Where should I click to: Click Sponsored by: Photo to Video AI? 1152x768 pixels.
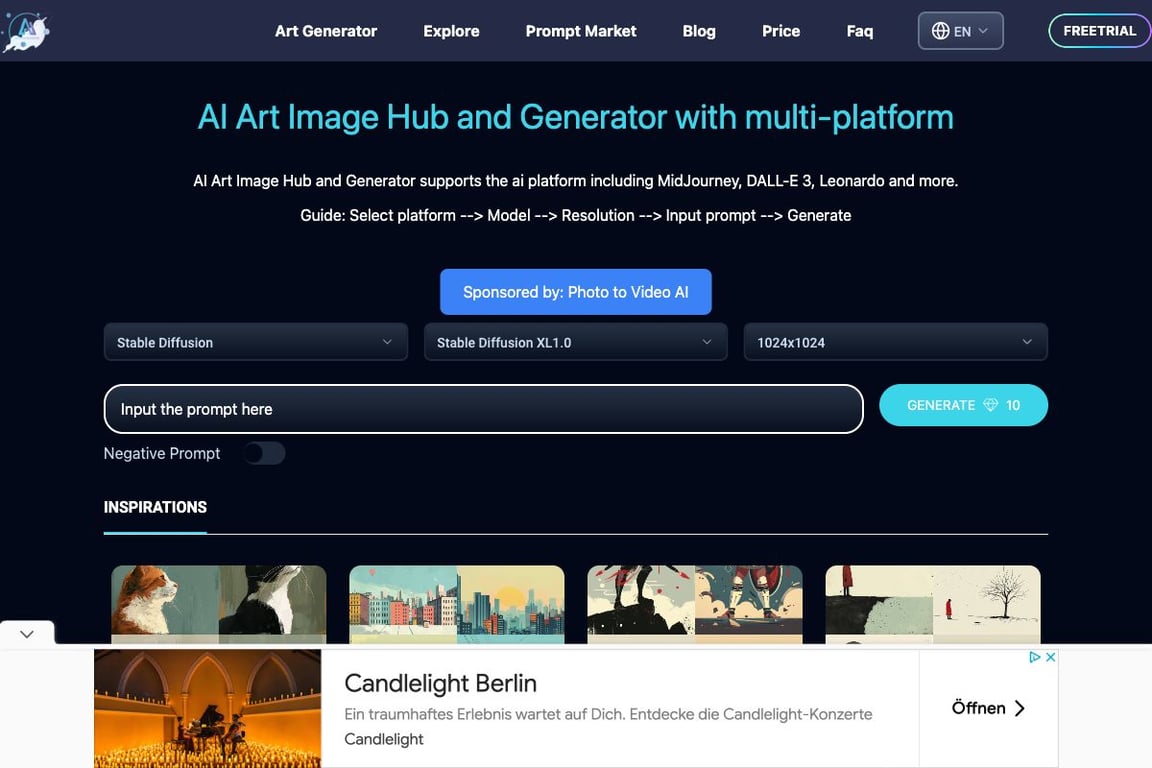[x=575, y=292]
